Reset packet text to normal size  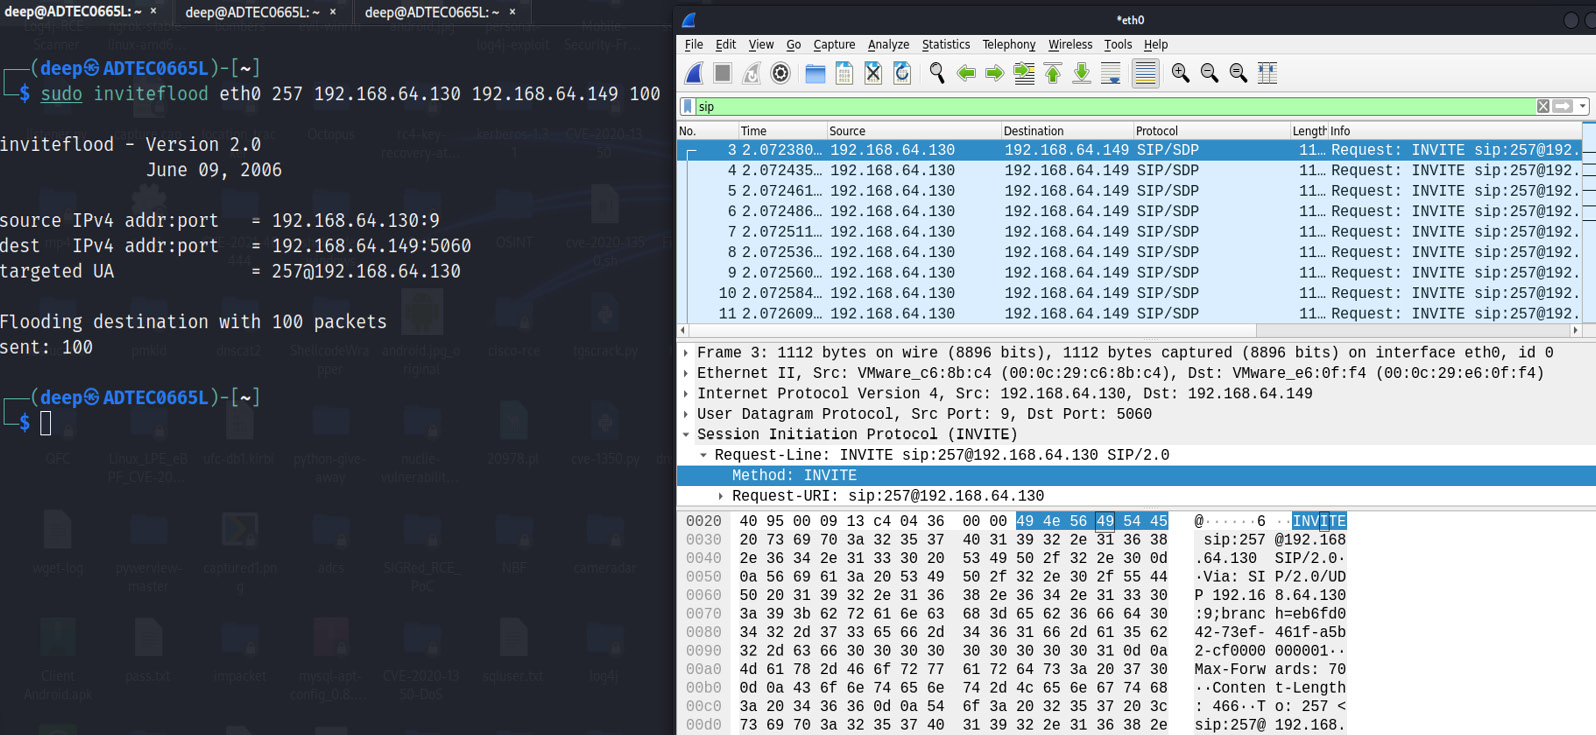click(x=1238, y=73)
